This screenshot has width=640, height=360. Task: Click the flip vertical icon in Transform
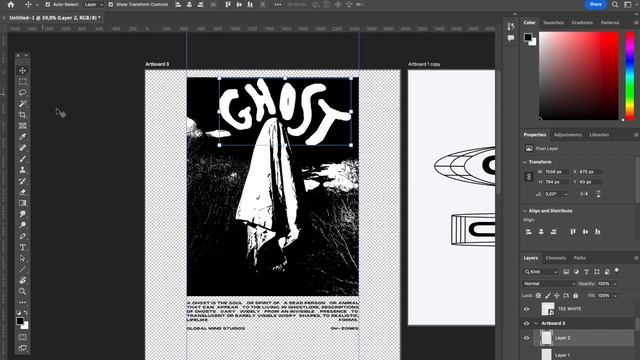point(598,194)
